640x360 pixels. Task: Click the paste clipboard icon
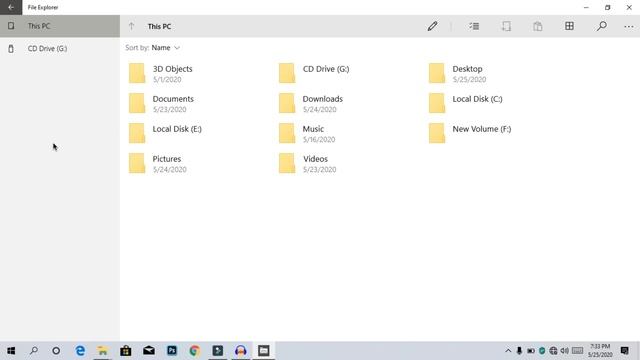[538, 26]
